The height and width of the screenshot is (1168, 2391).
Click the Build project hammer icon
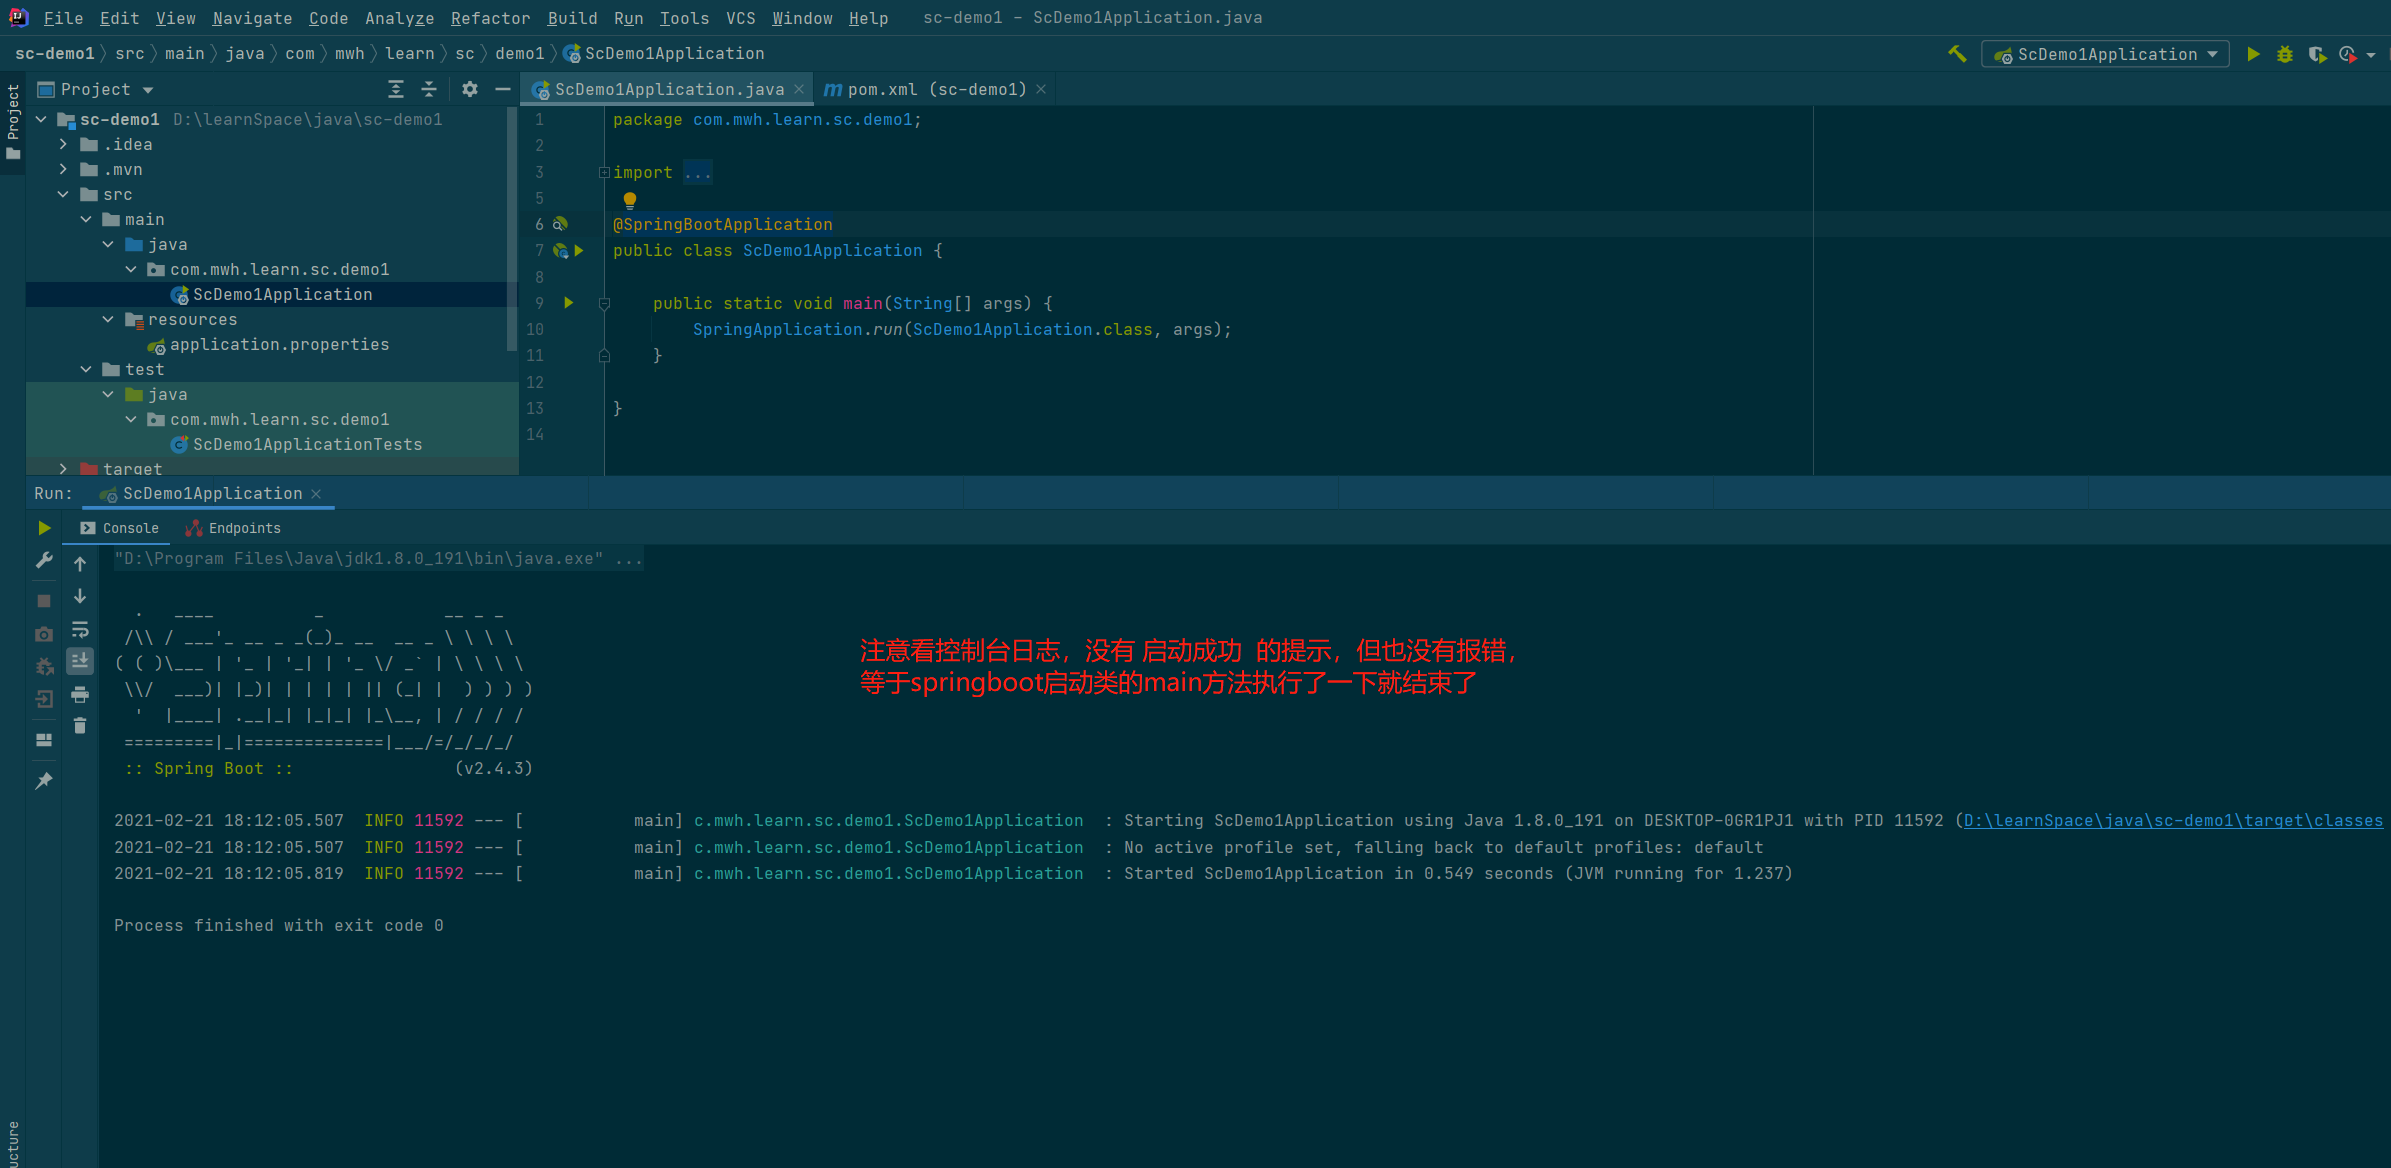(x=1957, y=54)
